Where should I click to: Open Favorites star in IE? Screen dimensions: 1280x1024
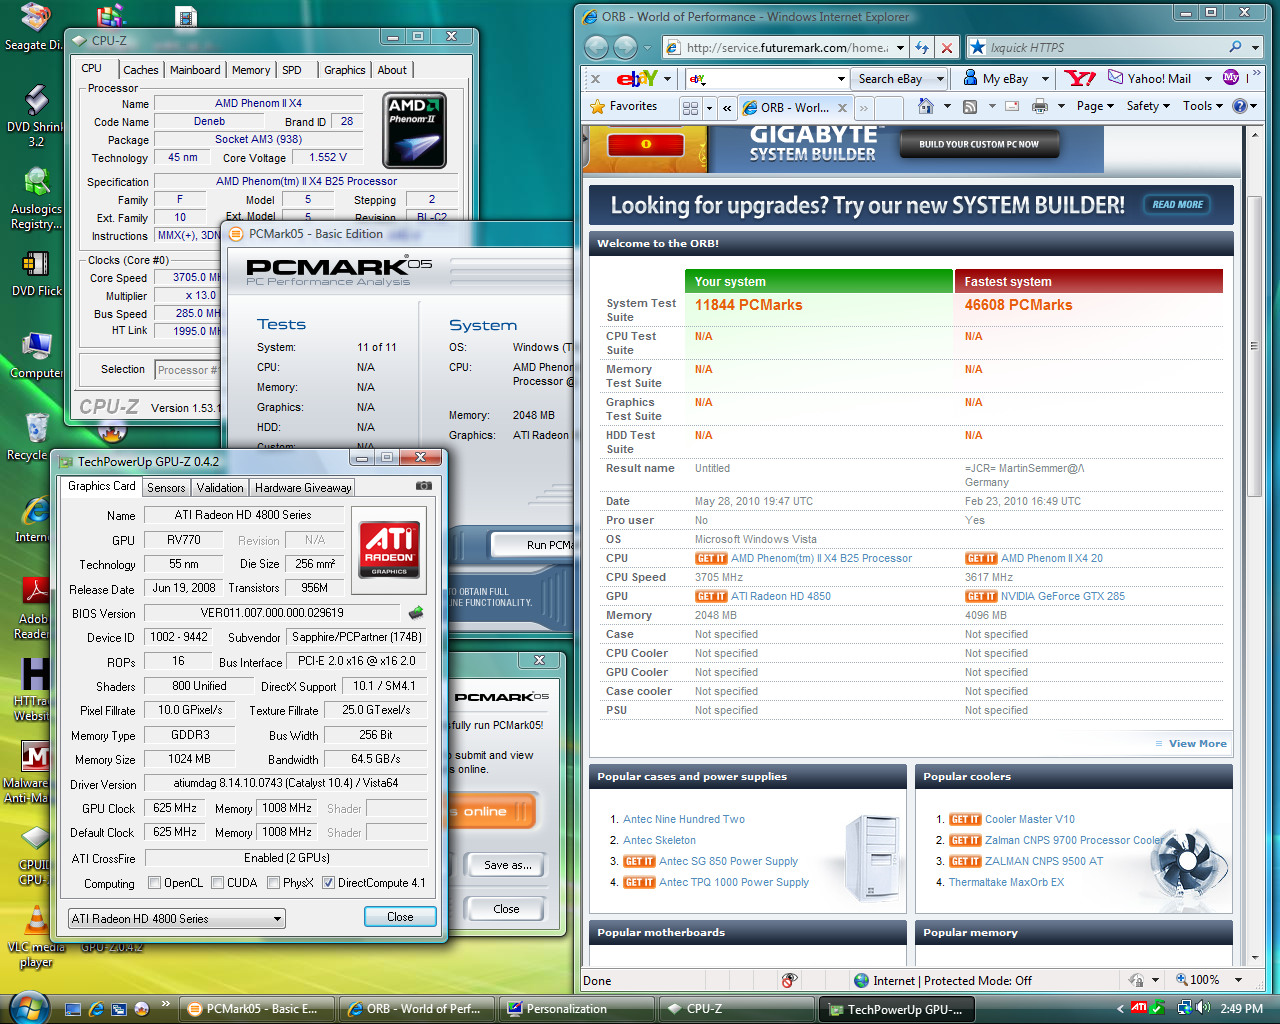click(x=623, y=106)
